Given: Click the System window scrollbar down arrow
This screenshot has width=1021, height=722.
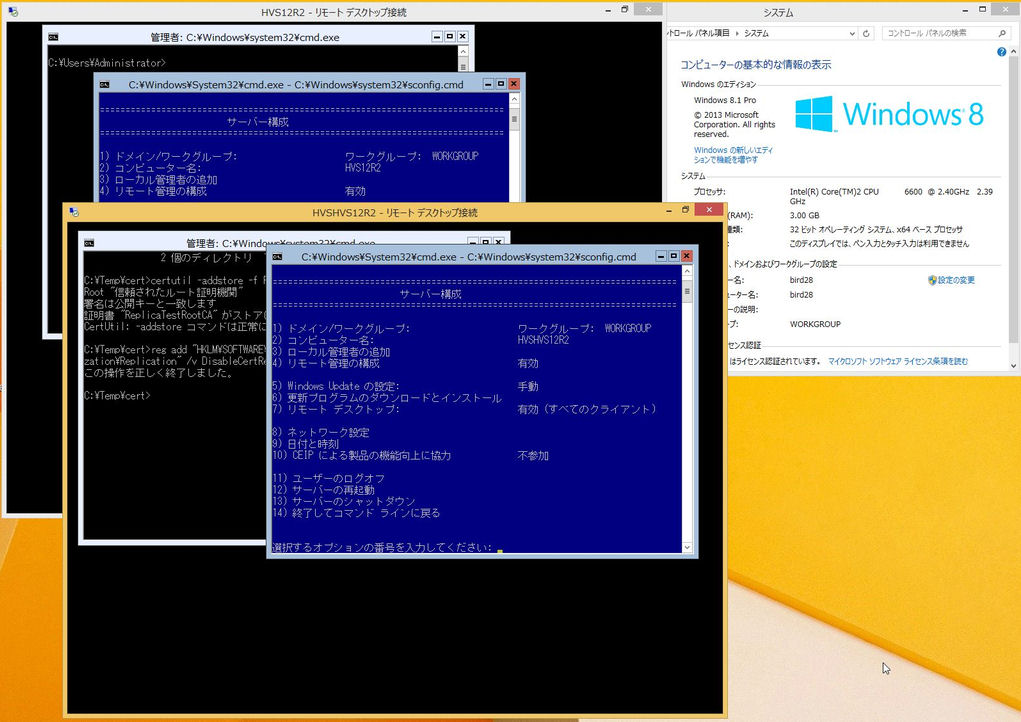Looking at the screenshot, I should (x=1013, y=366).
